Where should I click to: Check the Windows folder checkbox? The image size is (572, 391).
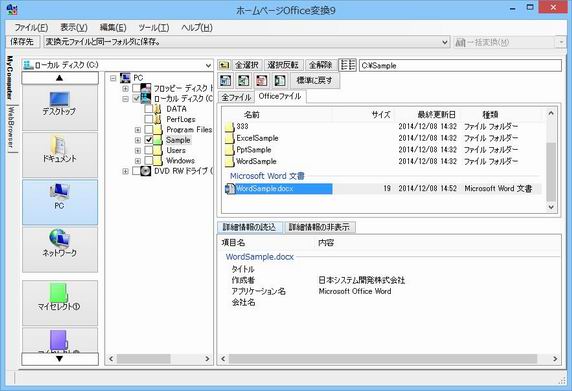(x=148, y=160)
